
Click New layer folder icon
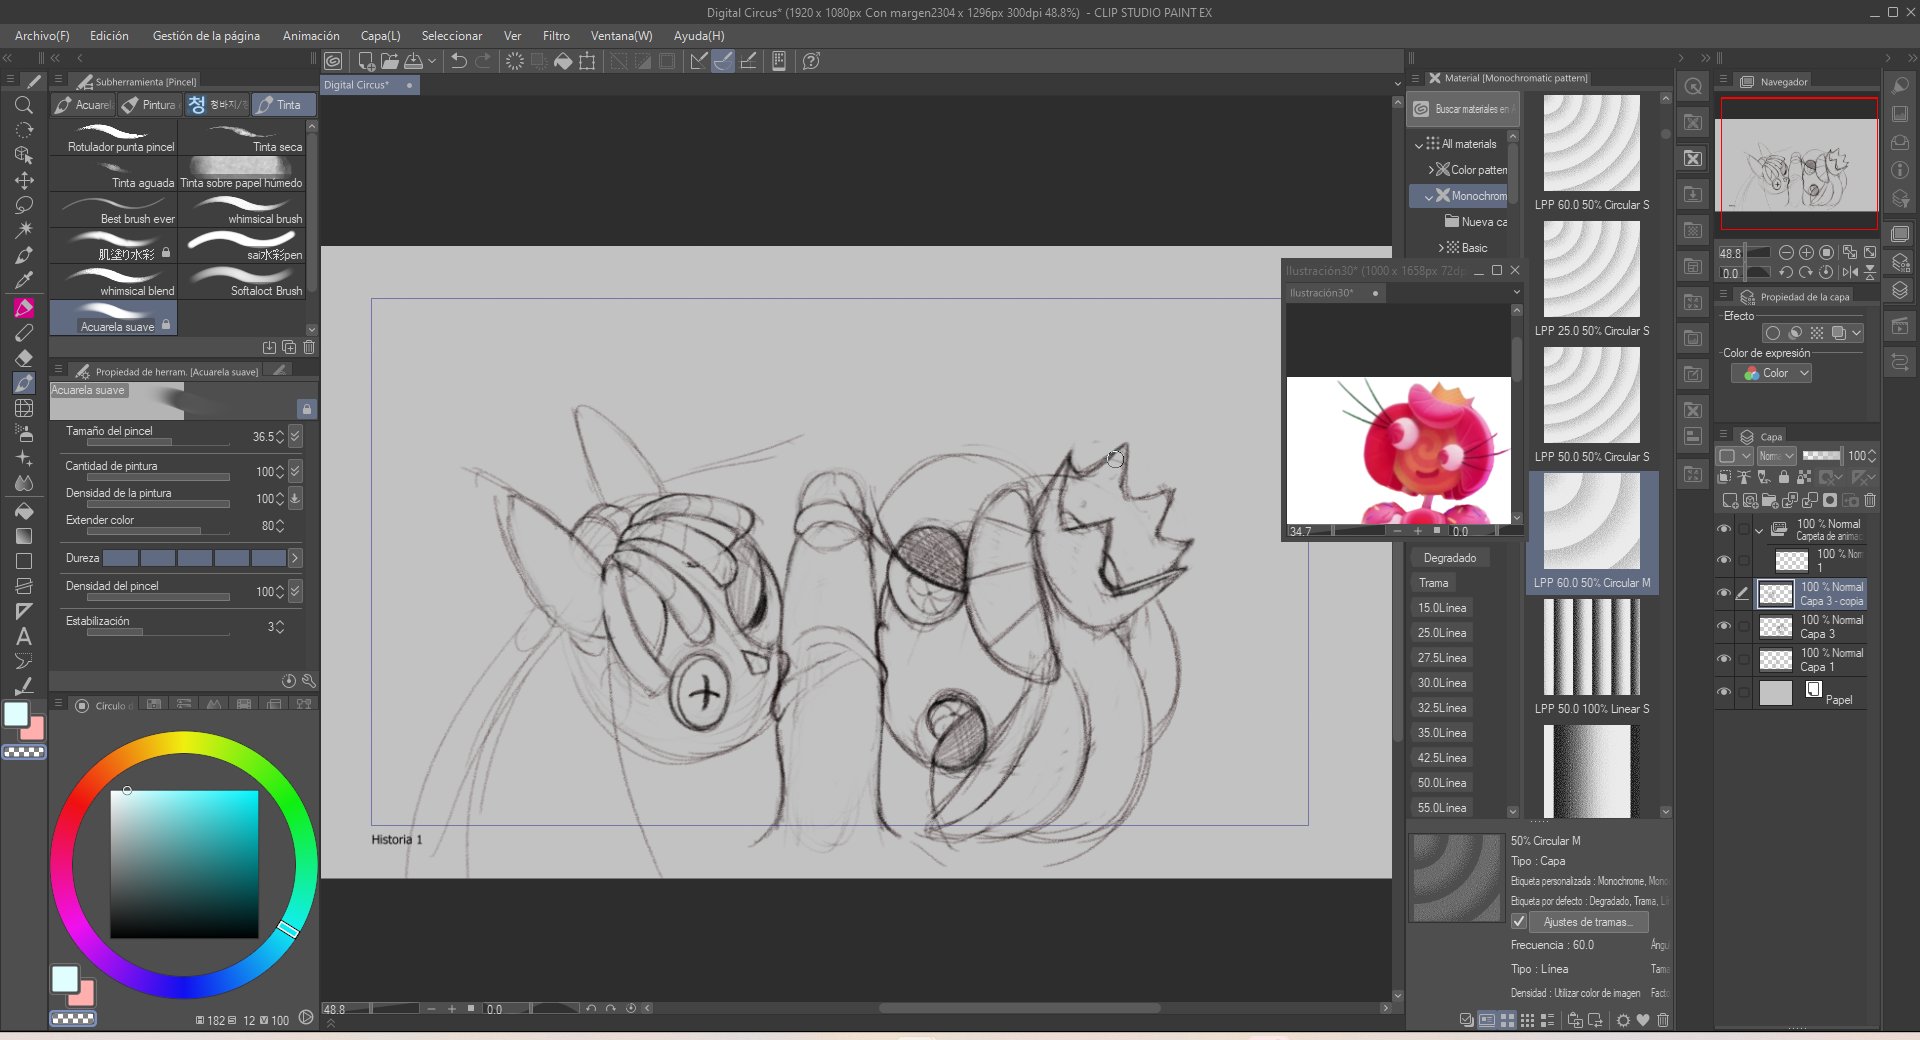[1769, 500]
